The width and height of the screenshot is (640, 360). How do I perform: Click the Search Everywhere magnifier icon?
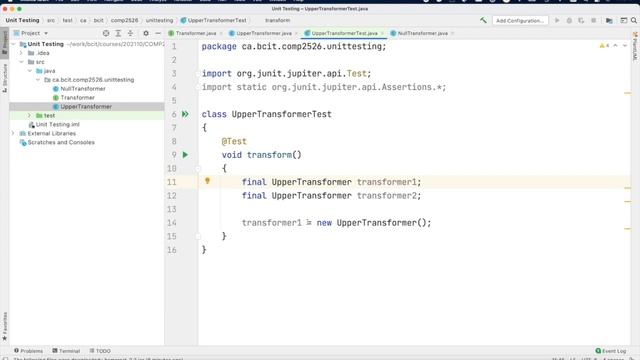tap(634, 20)
